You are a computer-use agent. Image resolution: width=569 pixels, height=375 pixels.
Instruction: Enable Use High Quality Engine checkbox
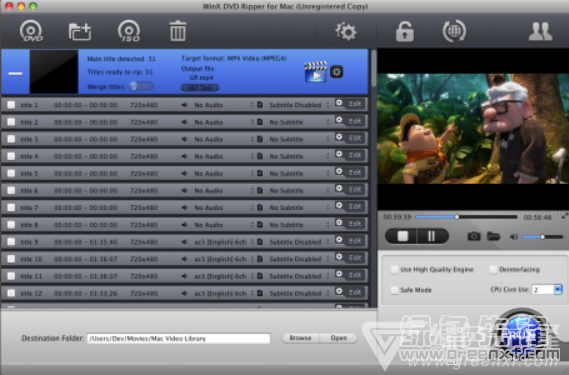(394, 269)
